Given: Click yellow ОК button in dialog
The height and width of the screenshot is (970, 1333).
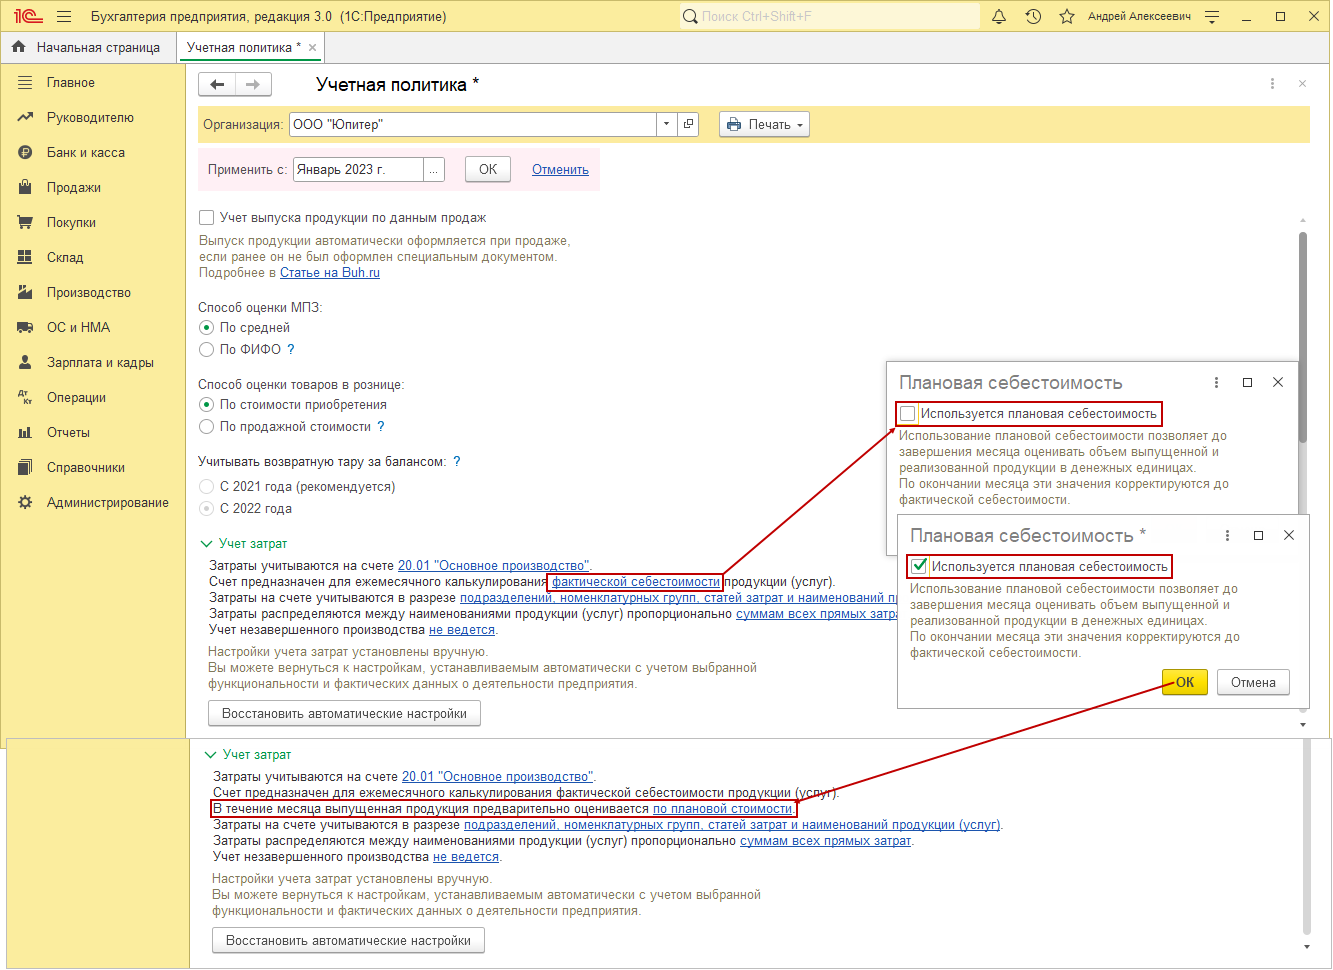Looking at the screenshot, I should tap(1185, 682).
